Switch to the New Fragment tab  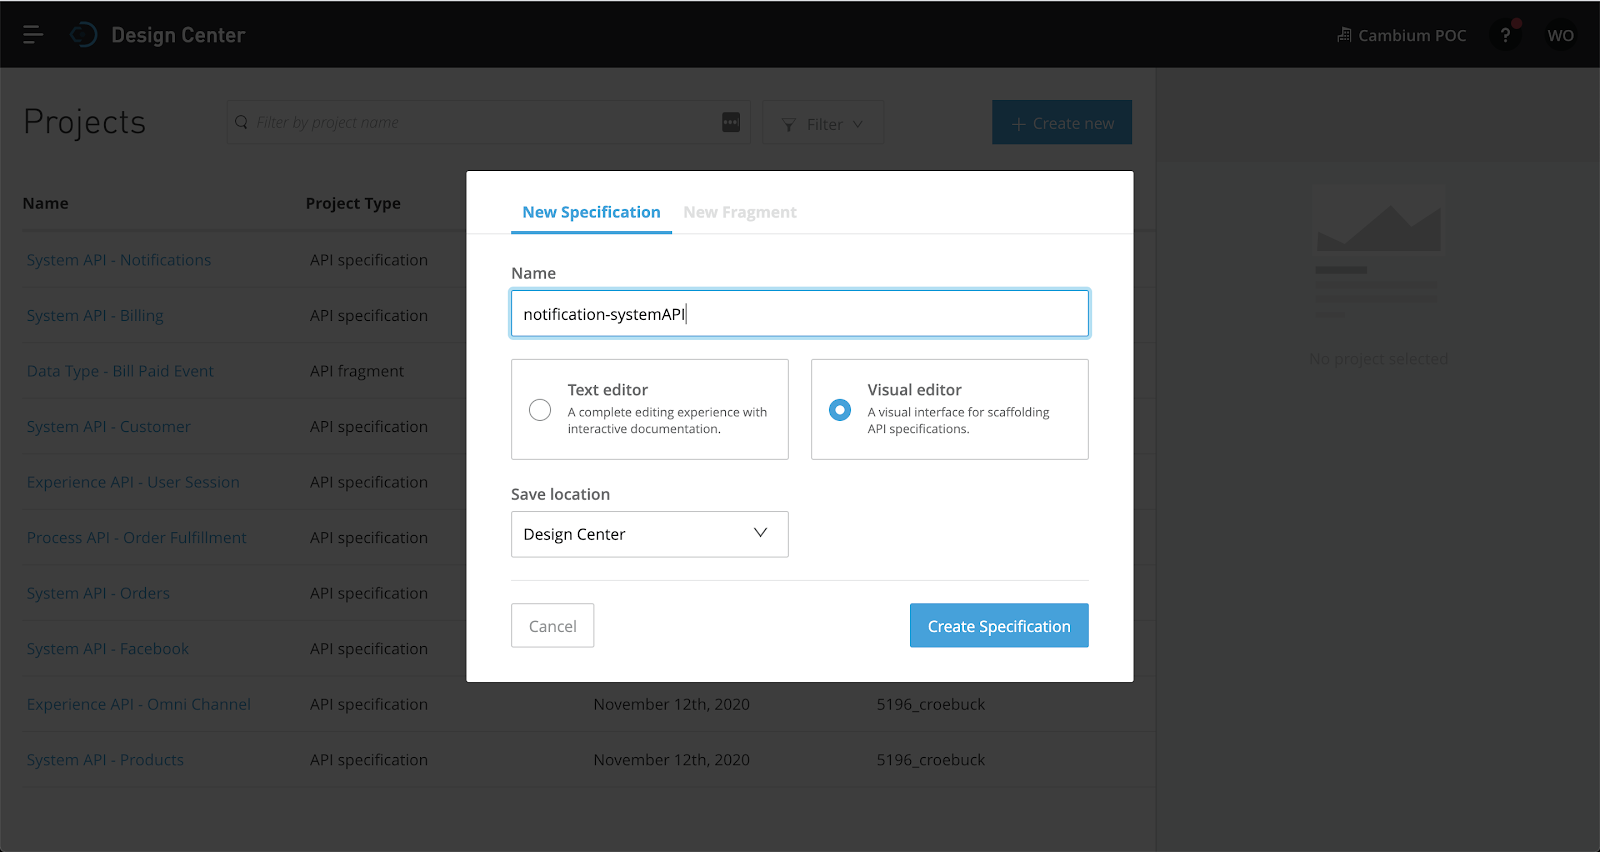click(739, 212)
